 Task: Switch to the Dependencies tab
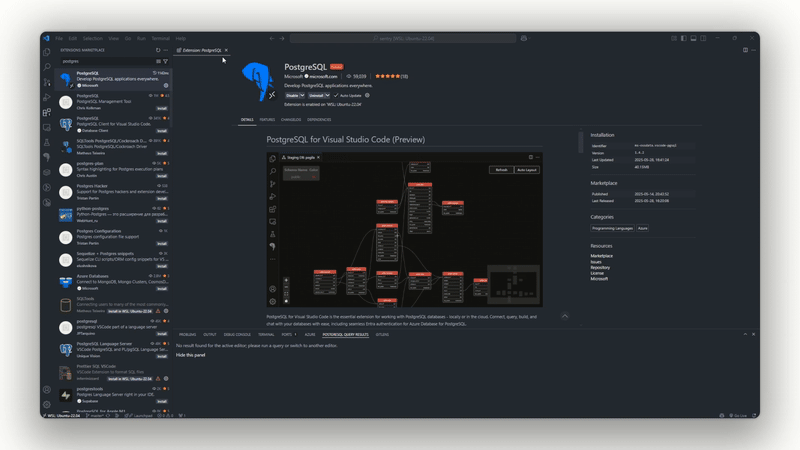click(x=319, y=120)
